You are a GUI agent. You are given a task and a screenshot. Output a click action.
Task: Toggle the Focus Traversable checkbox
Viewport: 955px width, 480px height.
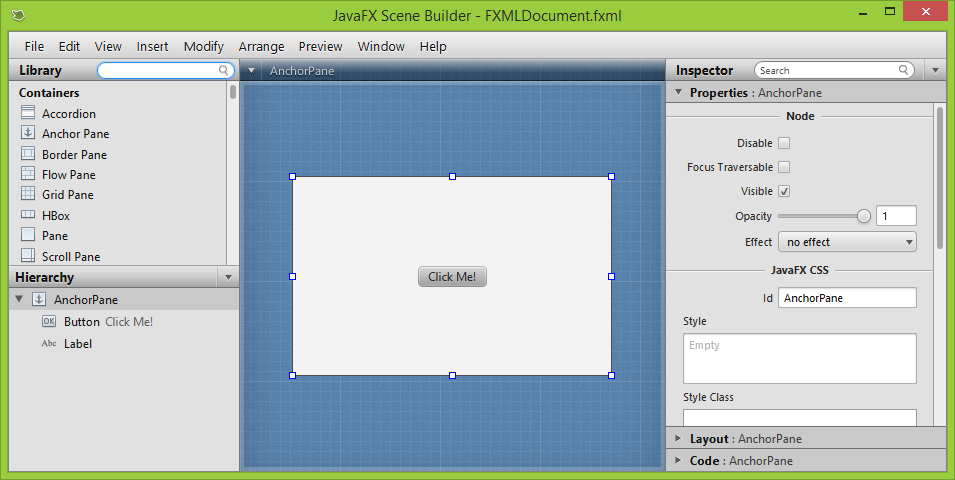[x=784, y=167]
